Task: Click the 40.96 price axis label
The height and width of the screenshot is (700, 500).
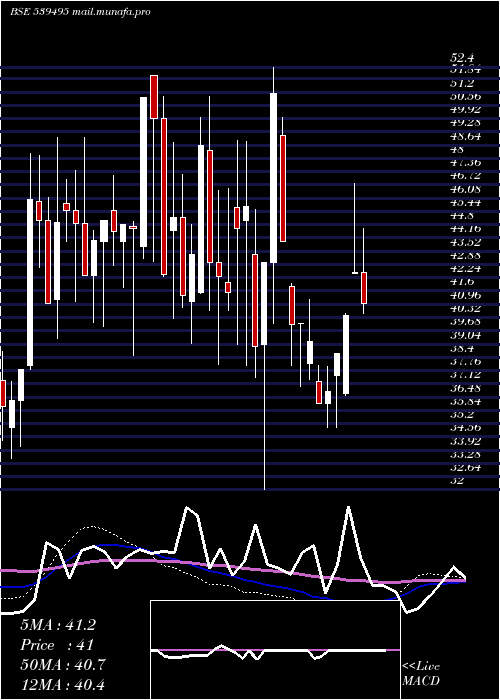Action: tap(466, 295)
